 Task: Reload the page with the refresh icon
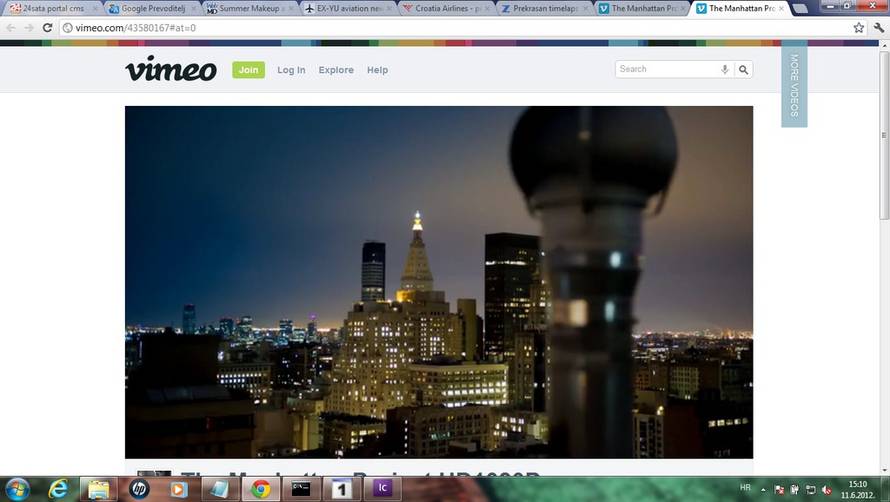[48, 27]
